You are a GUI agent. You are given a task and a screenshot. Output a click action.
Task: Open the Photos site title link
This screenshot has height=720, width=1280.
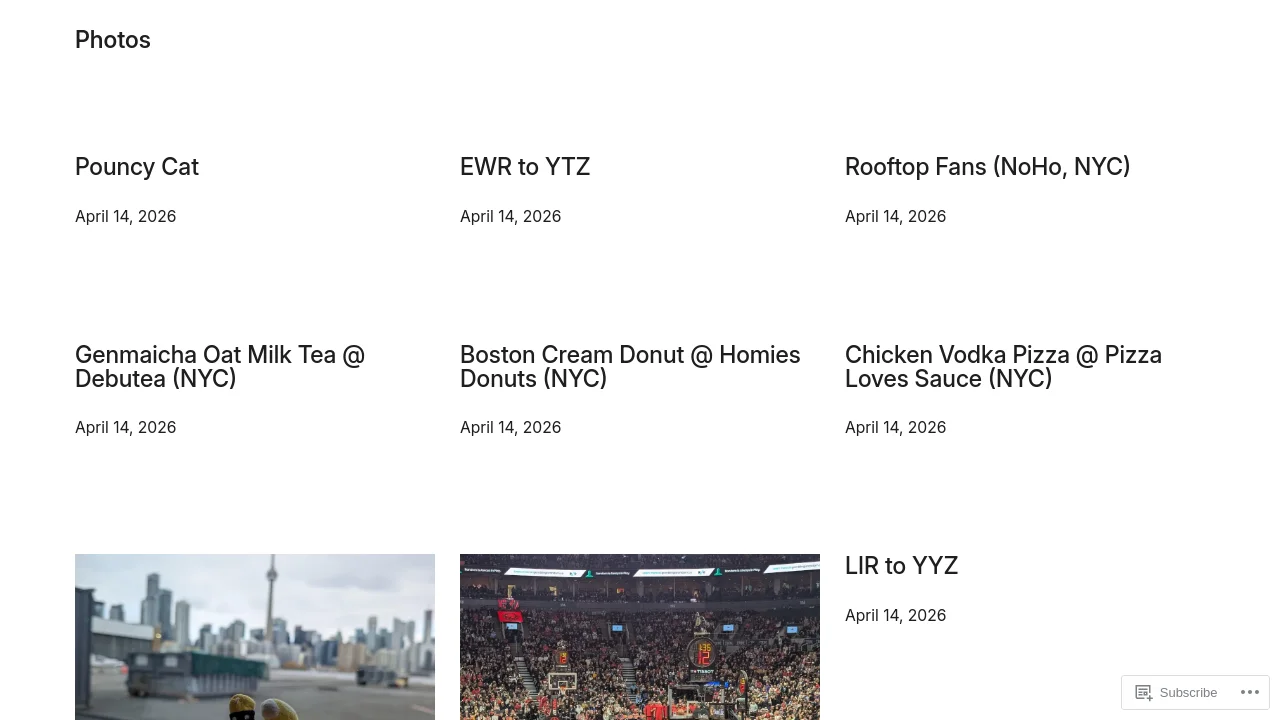(x=113, y=40)
